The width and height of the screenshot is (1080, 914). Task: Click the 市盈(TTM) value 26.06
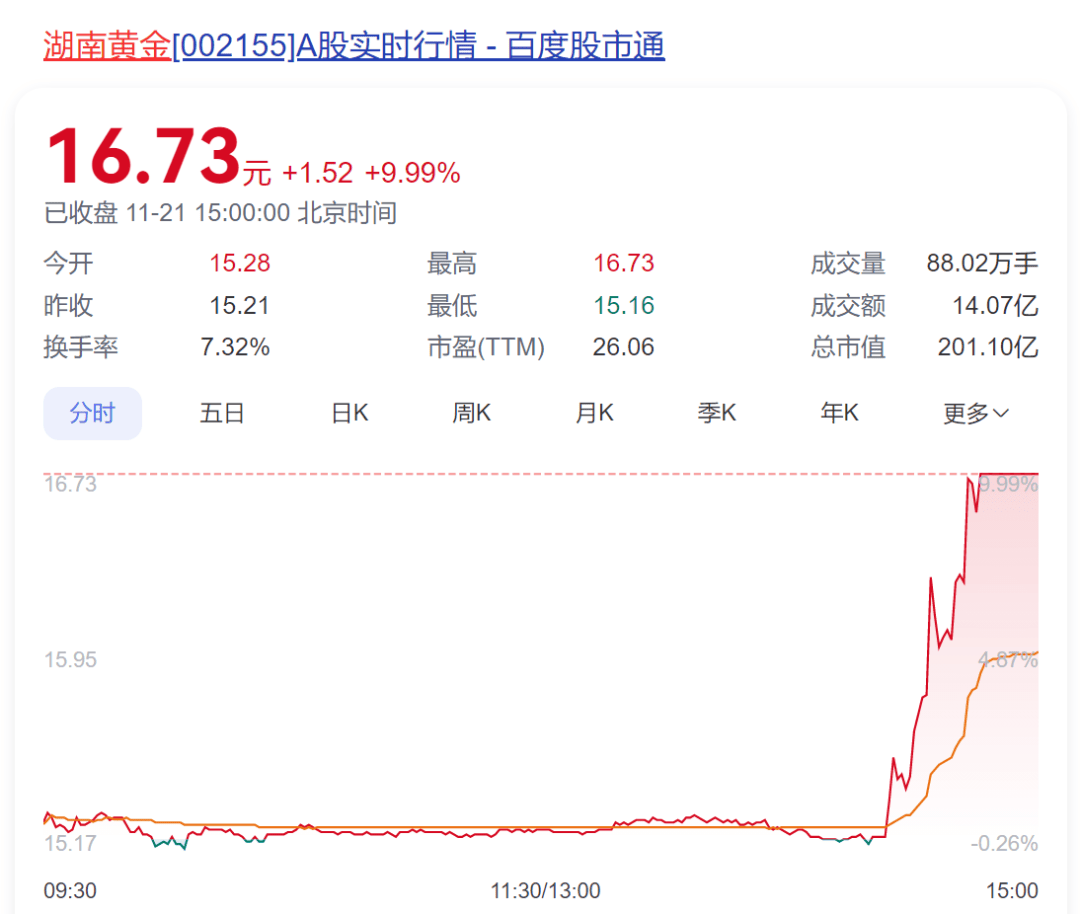coord(623,346)
